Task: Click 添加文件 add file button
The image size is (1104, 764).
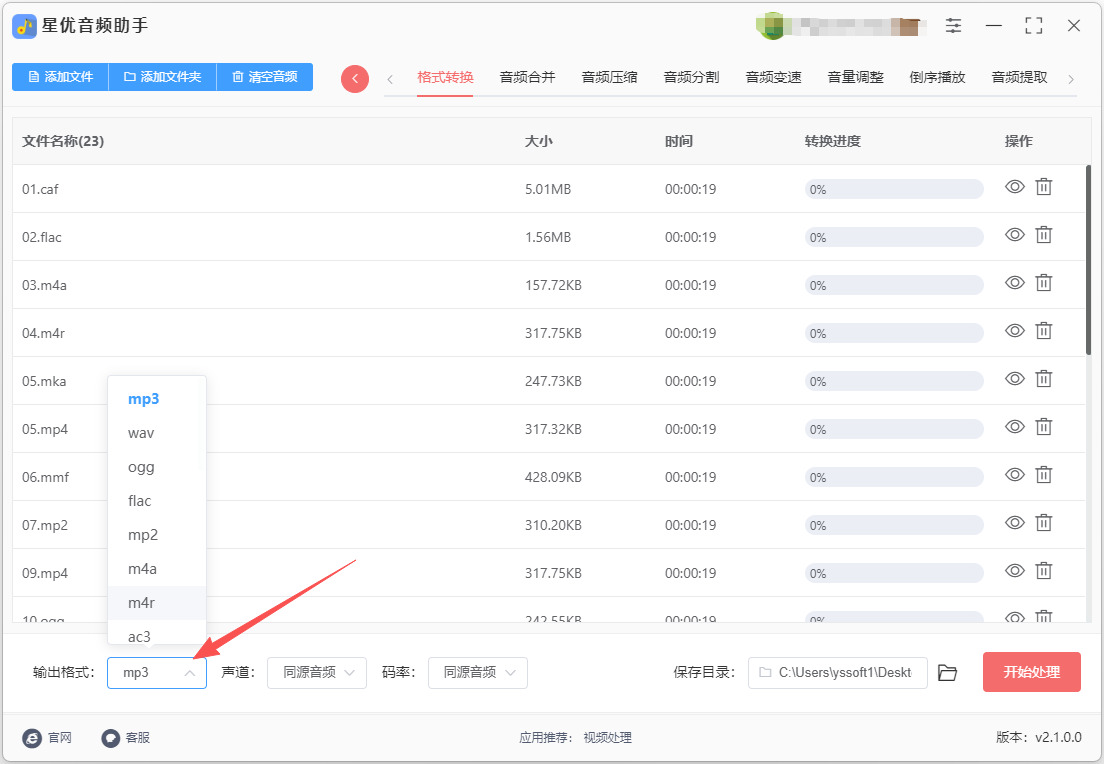Action: (61, 77)
